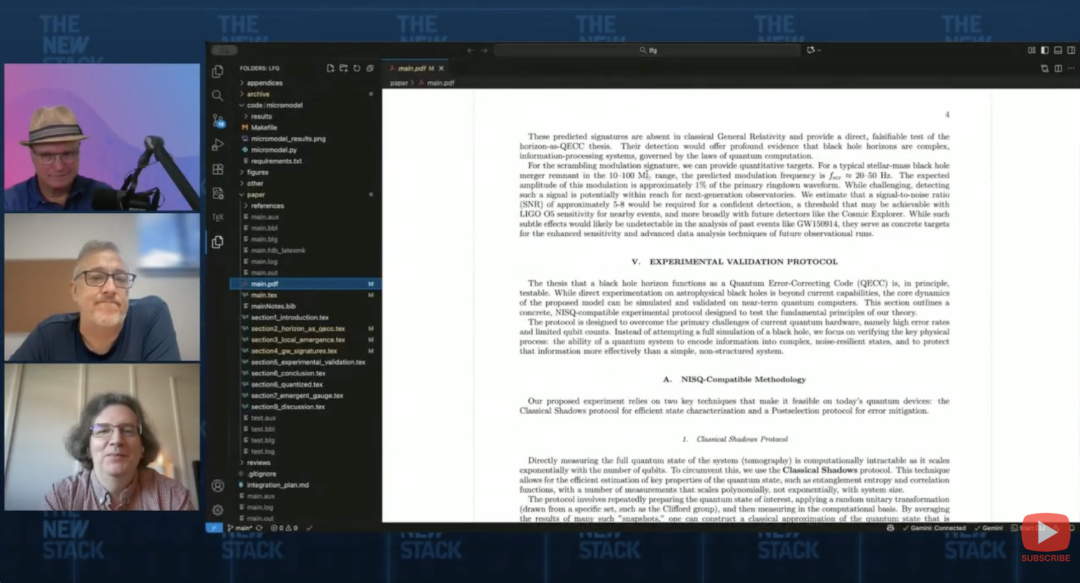Open the Run and Debug view

(x=217, y=145)
